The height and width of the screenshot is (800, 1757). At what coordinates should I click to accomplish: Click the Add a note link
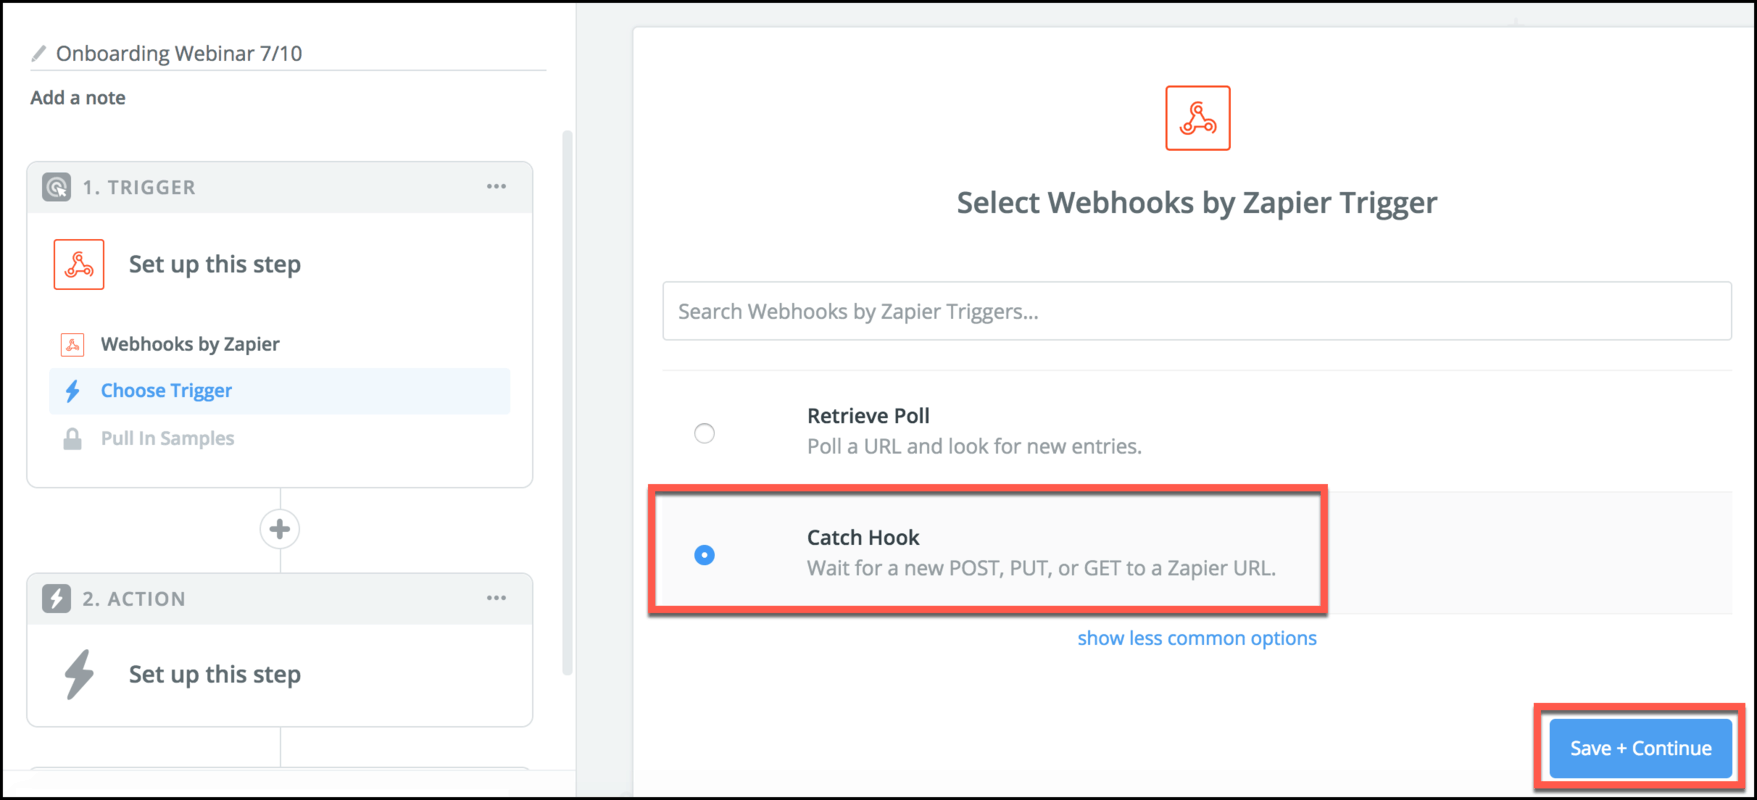click(78, 98)
